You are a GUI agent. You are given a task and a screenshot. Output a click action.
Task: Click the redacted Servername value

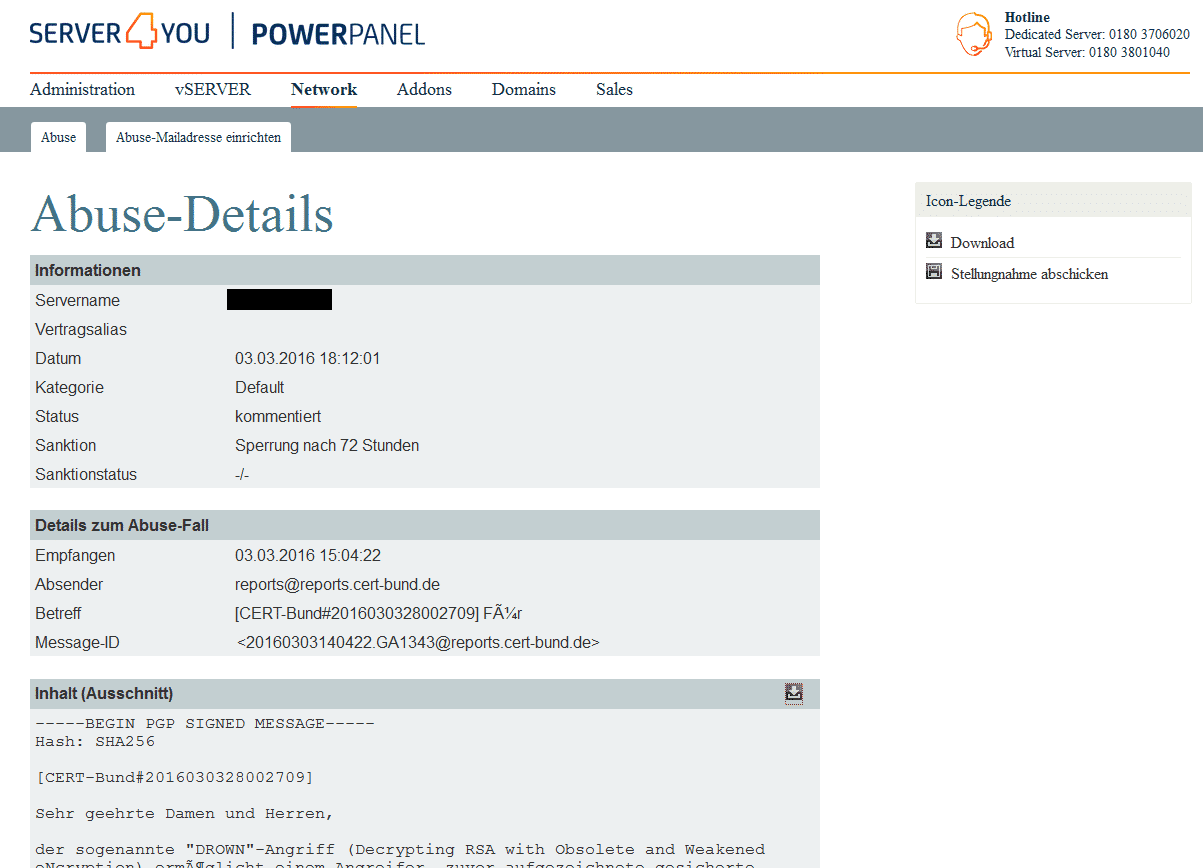[279, 300]
